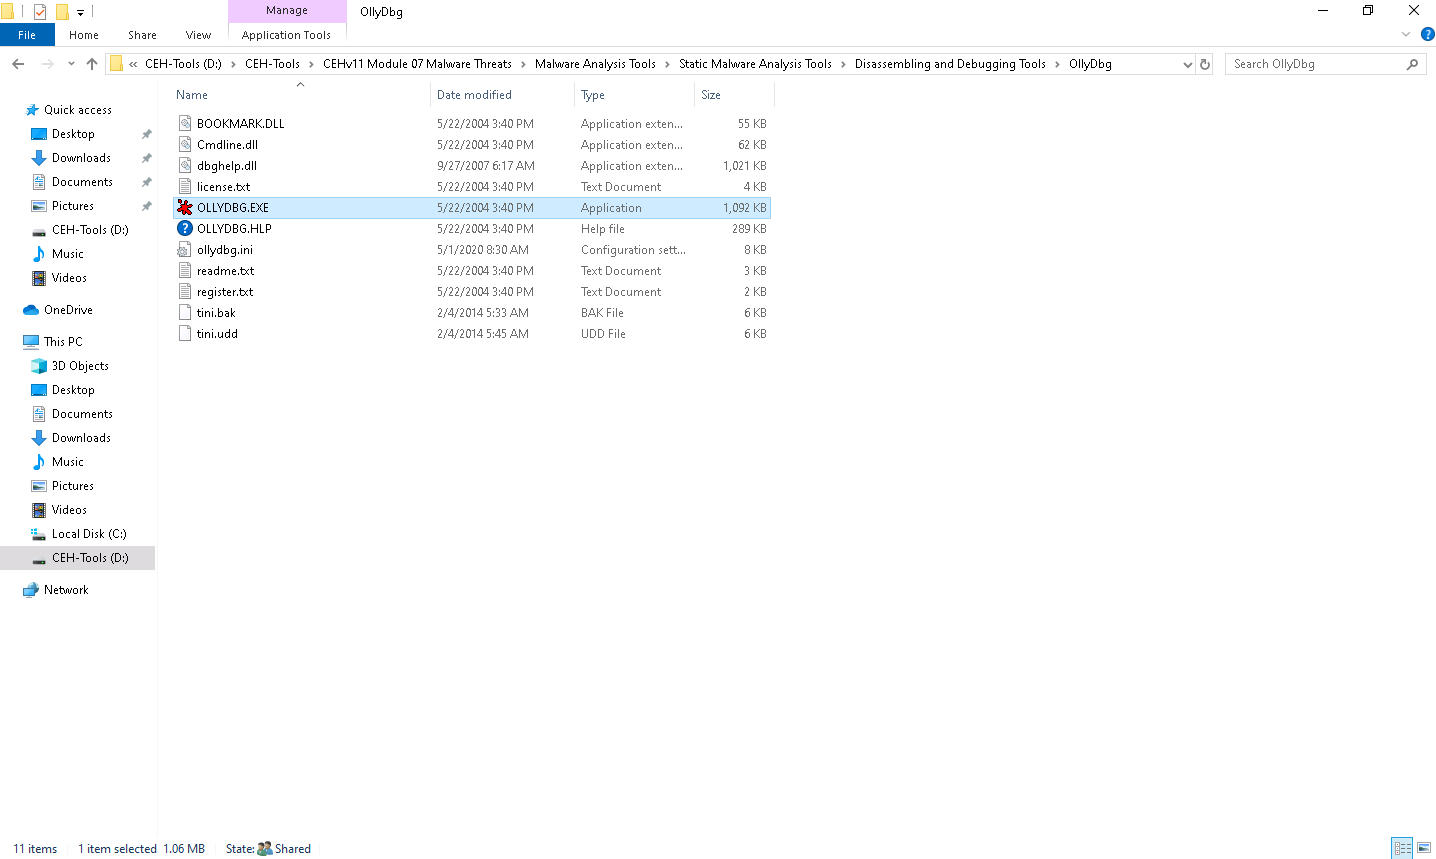
Task: Select the license.txt document icon
Action: (184, 187)
